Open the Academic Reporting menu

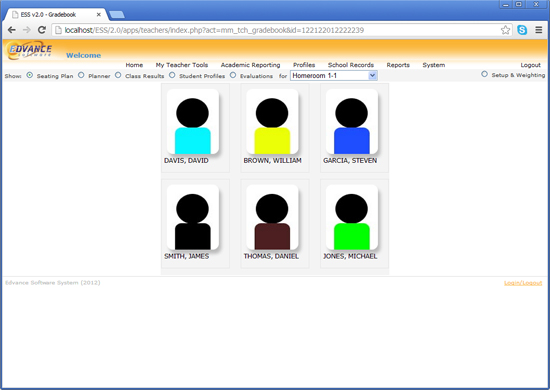(x=250, y=65)
